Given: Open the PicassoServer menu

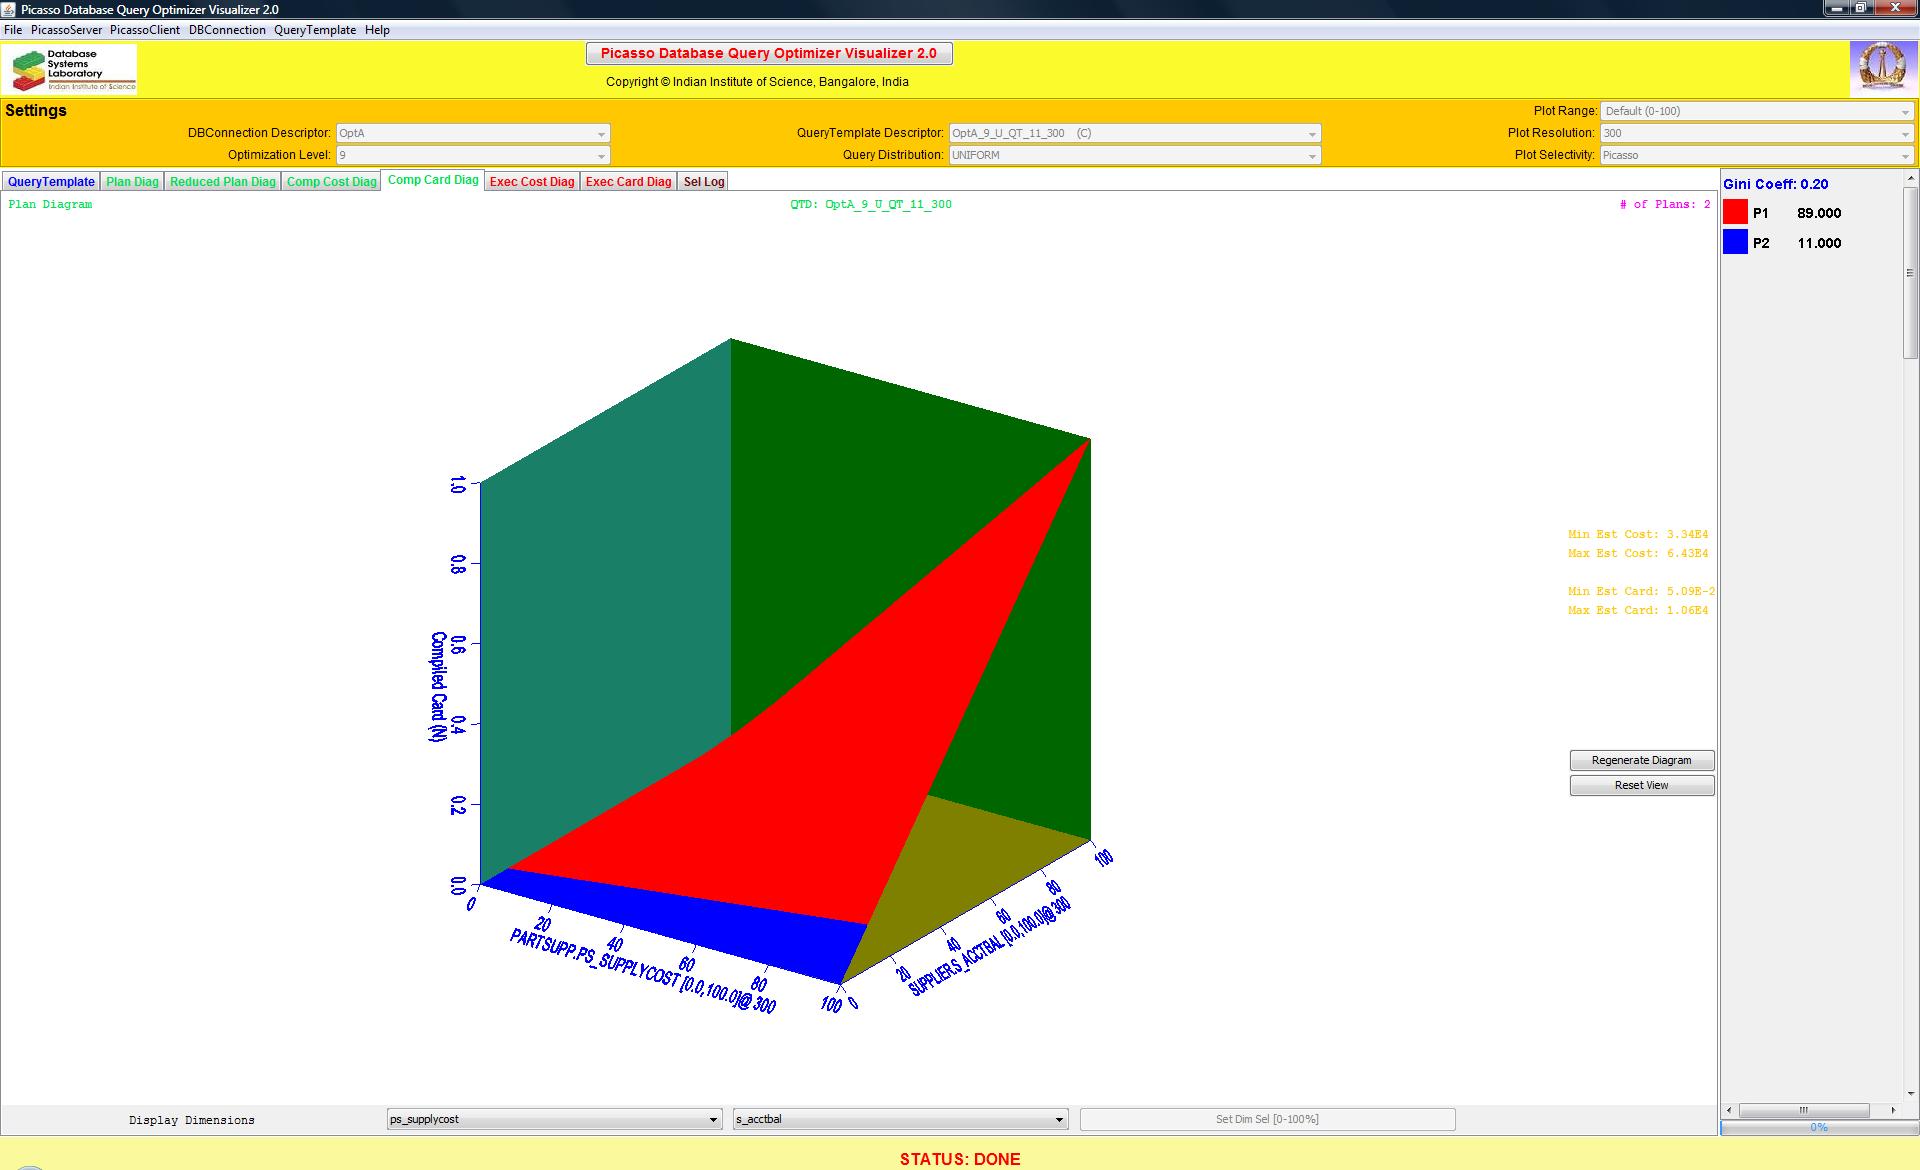Looking at the screenshot, I should [66, 30].
